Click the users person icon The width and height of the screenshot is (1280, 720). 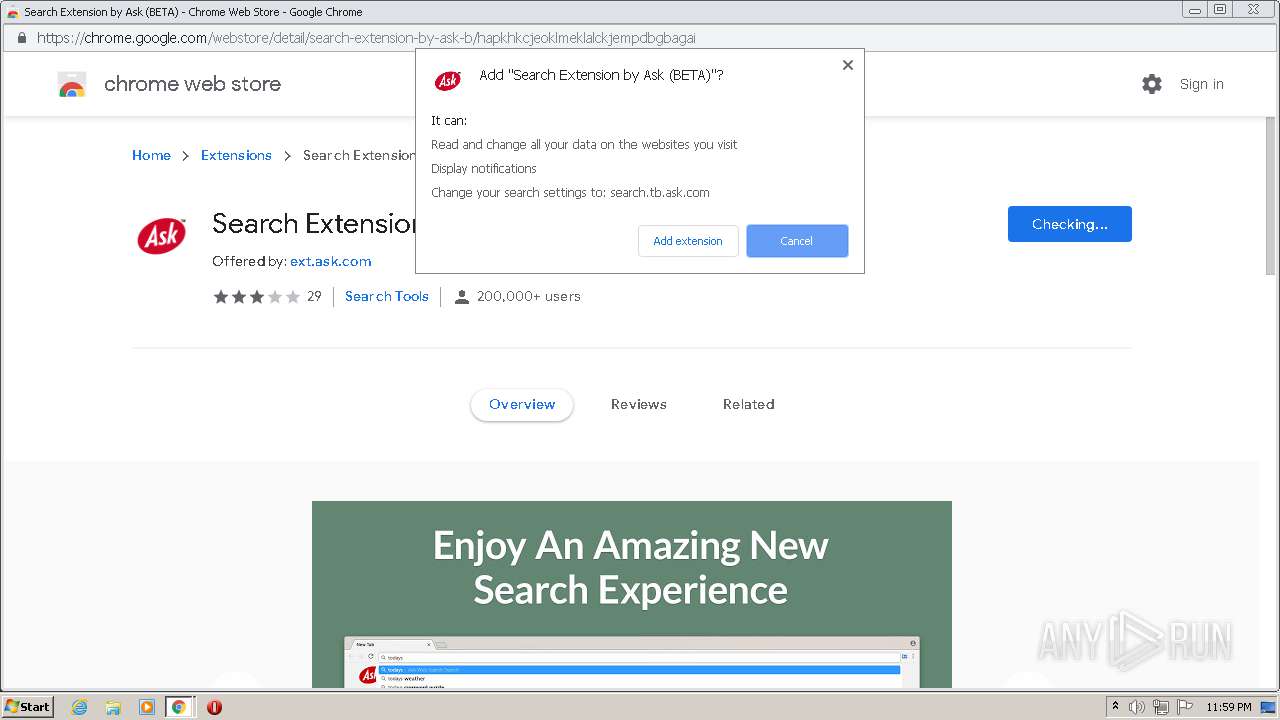[x=461, y=297]
